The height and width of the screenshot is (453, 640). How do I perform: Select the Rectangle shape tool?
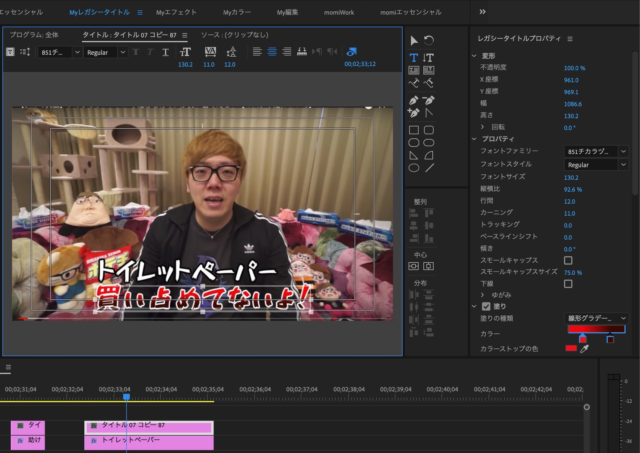[x=414, y=129]
